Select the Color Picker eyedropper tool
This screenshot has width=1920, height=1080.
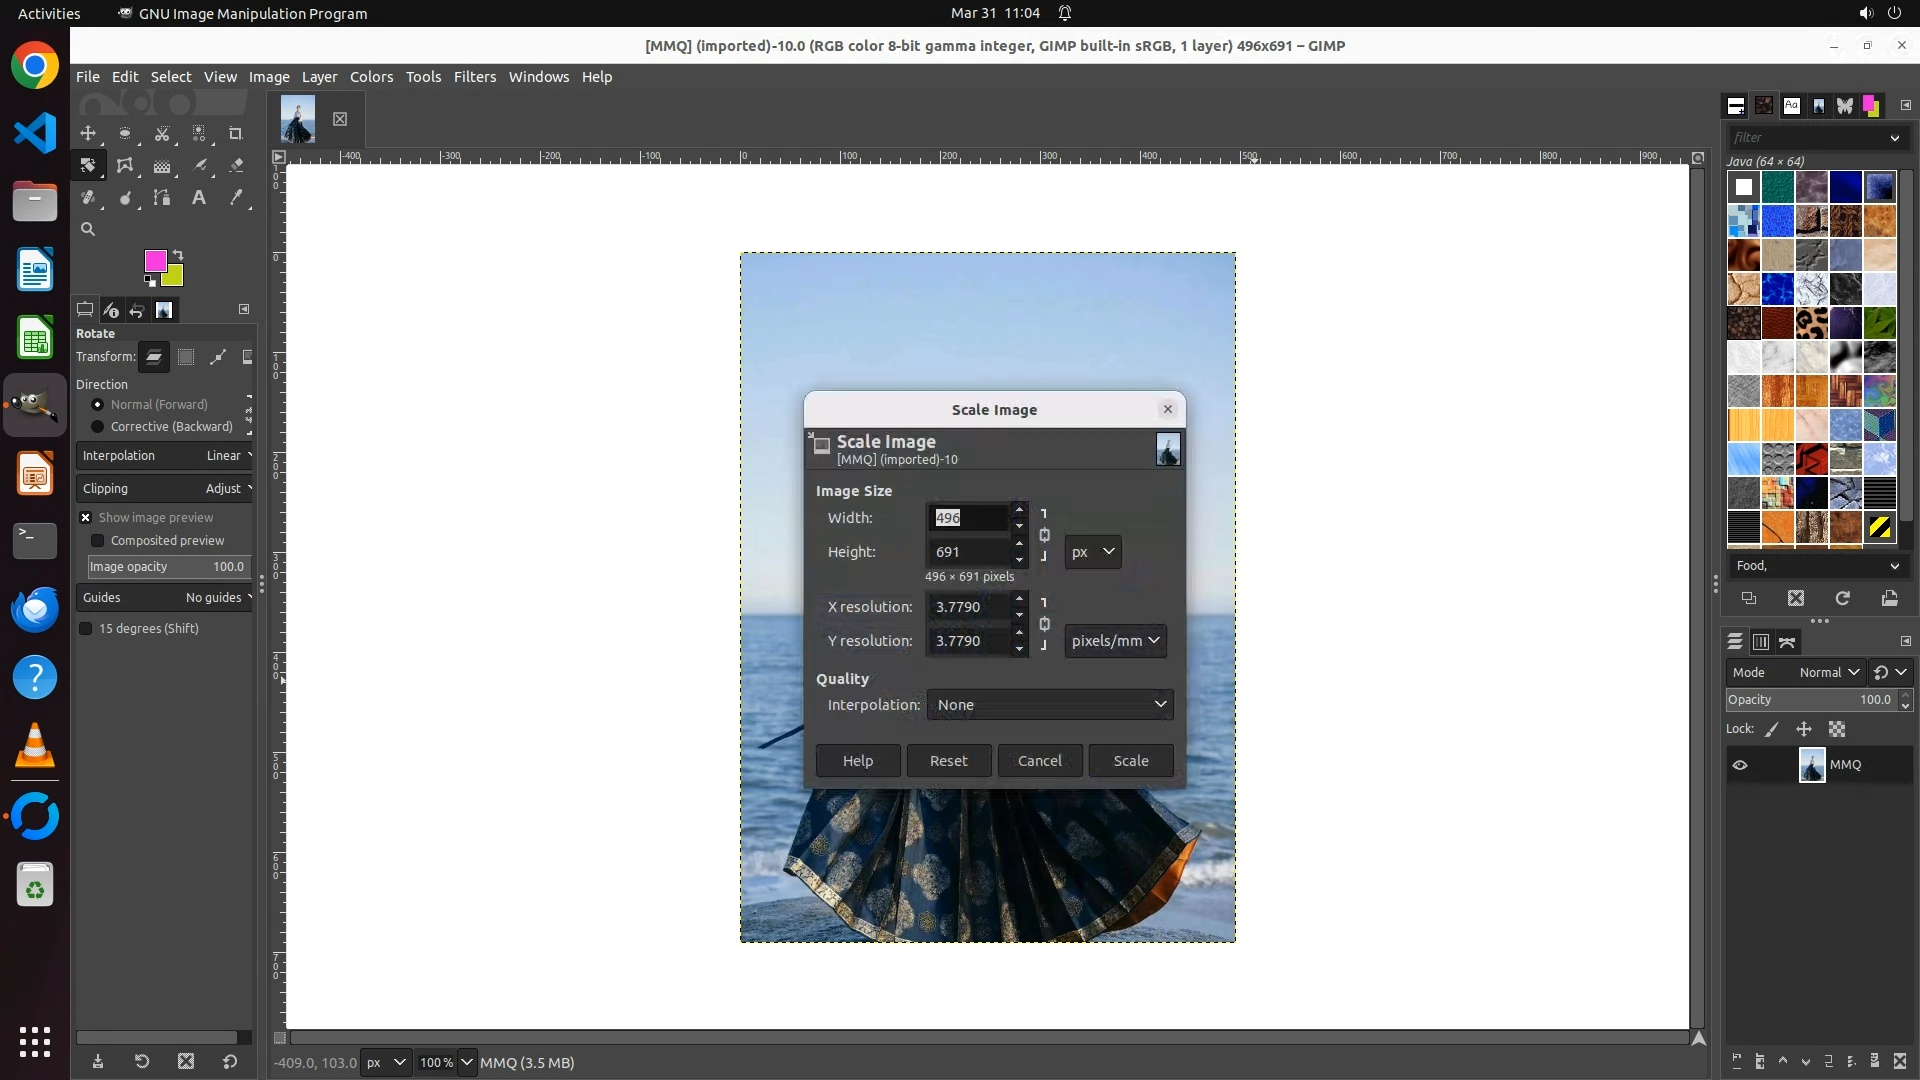coord(236,198)
